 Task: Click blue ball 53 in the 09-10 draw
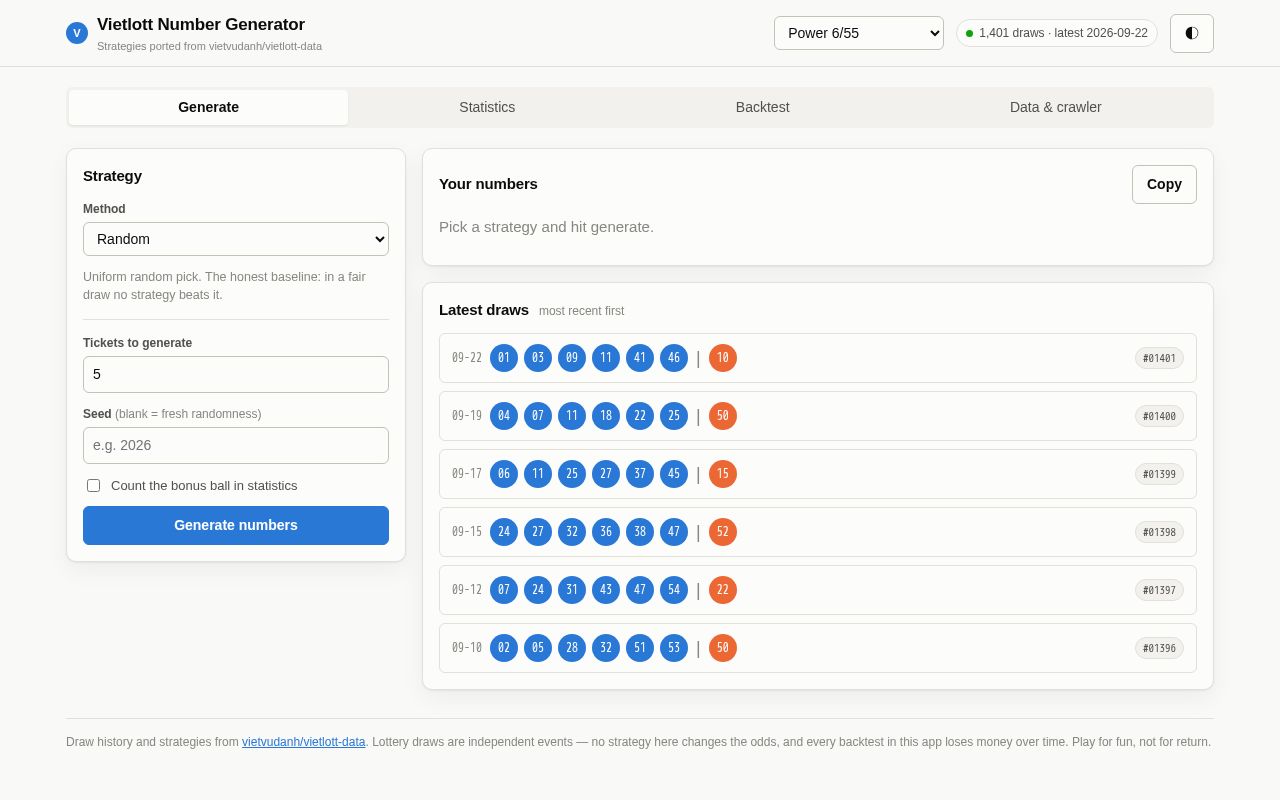tap(674, 648)
